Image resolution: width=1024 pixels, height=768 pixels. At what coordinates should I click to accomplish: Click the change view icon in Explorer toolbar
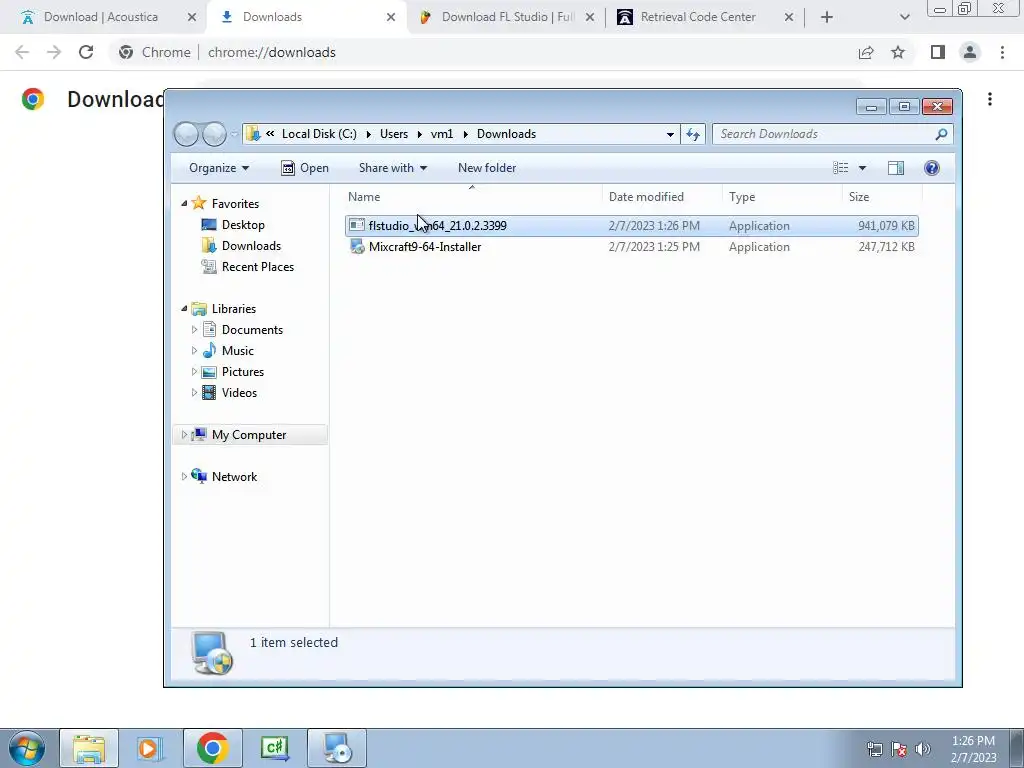coord(840,168)
